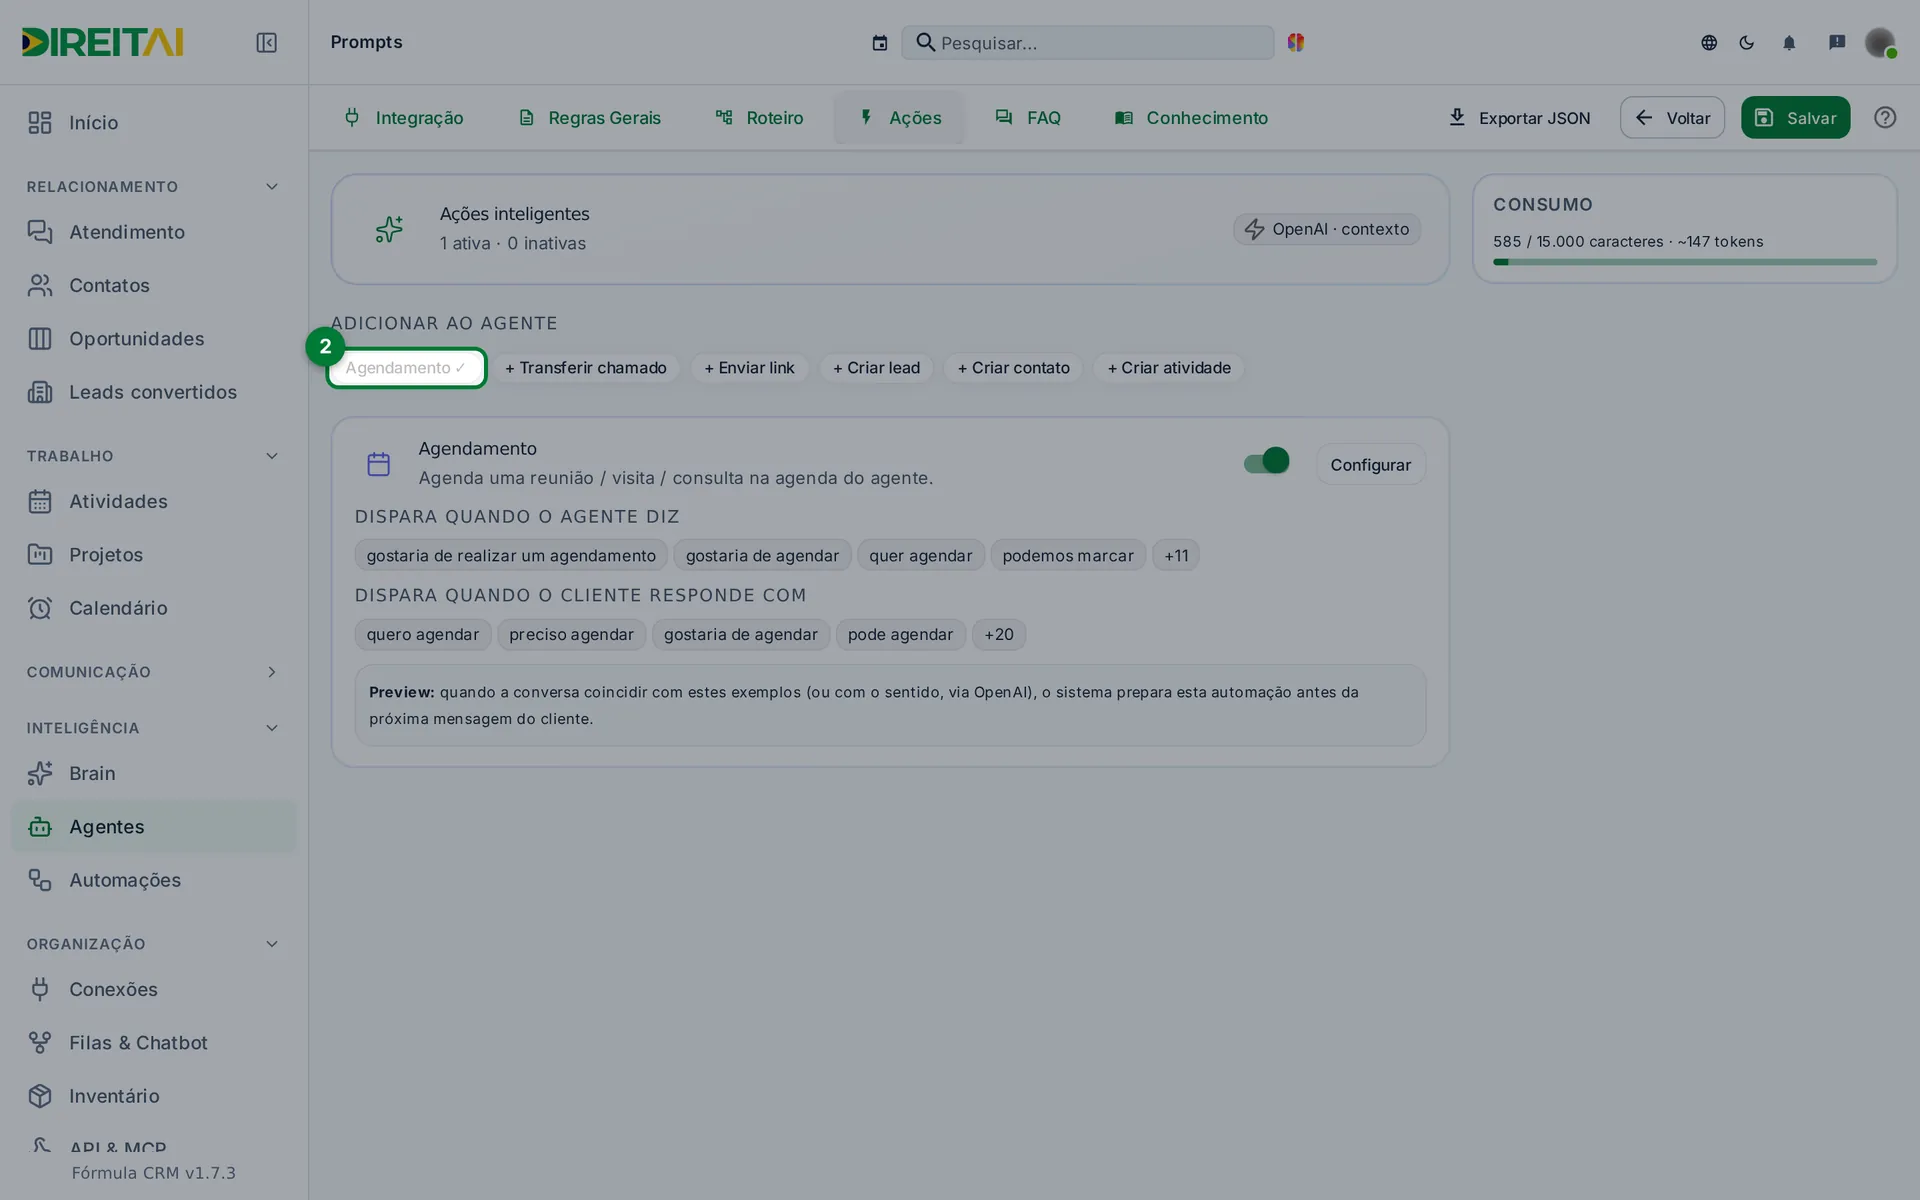Viewport: 1920px width, 1200px height.
Task: Add the Criar lead action
Action: point(876,368)
